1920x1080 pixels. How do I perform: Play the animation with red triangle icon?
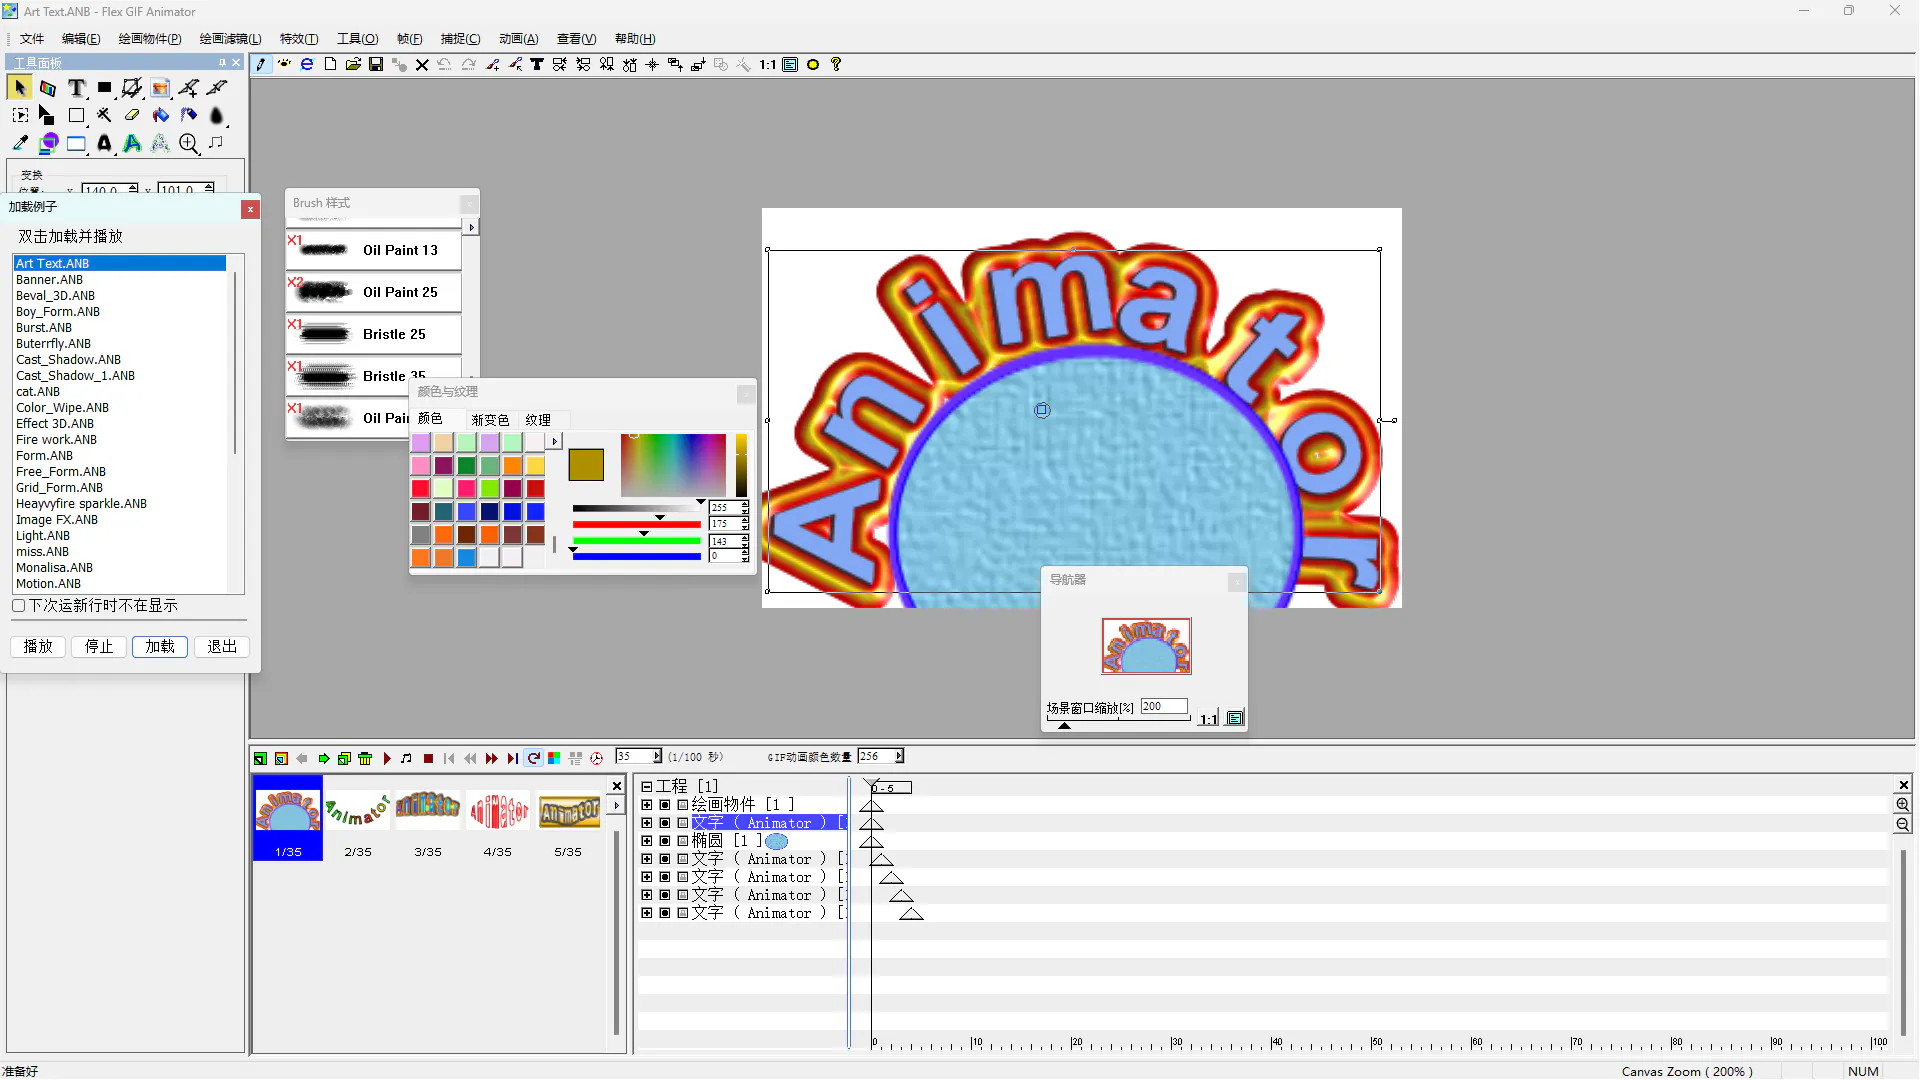pos(387,759)
